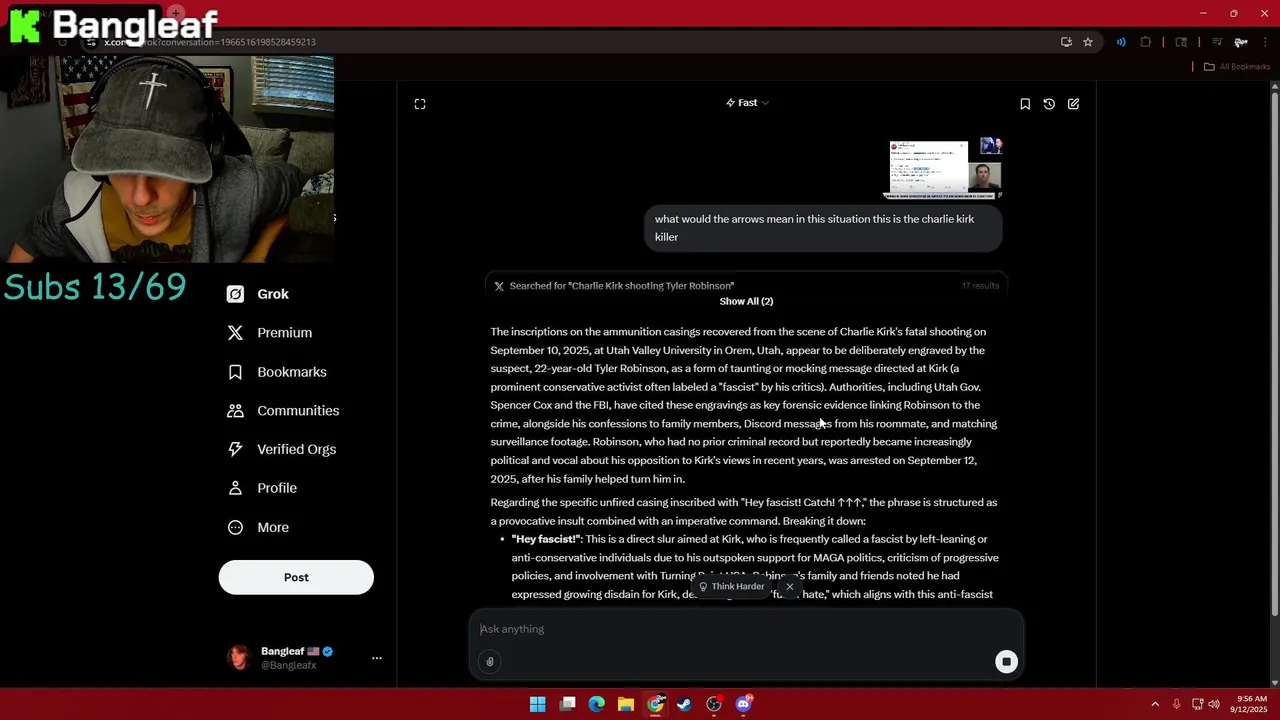The height and width of the screenshot is (720, 1280).
Task: Focus the Ask anything input field
Action: pyautogui.click(x=746, y=629)
